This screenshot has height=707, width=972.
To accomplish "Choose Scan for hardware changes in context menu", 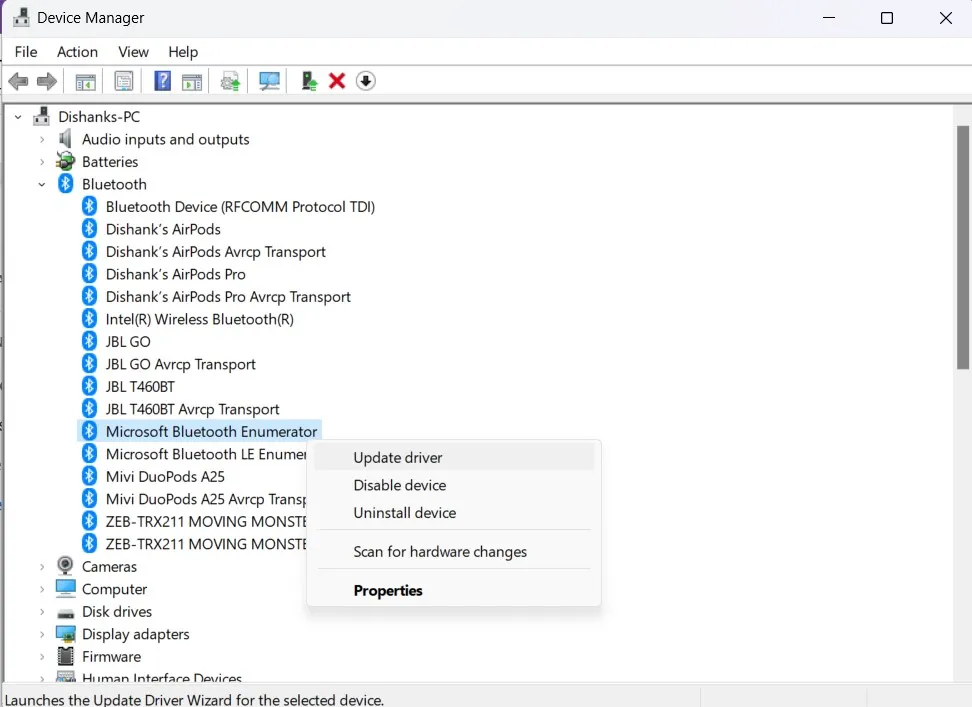I will [x=454, y=551].
